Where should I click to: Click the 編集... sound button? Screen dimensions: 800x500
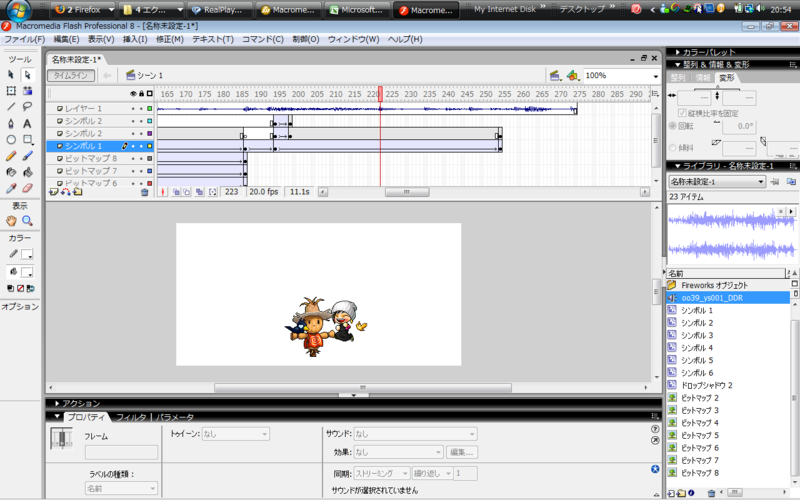pyautogui.click(x=462, y=453)
